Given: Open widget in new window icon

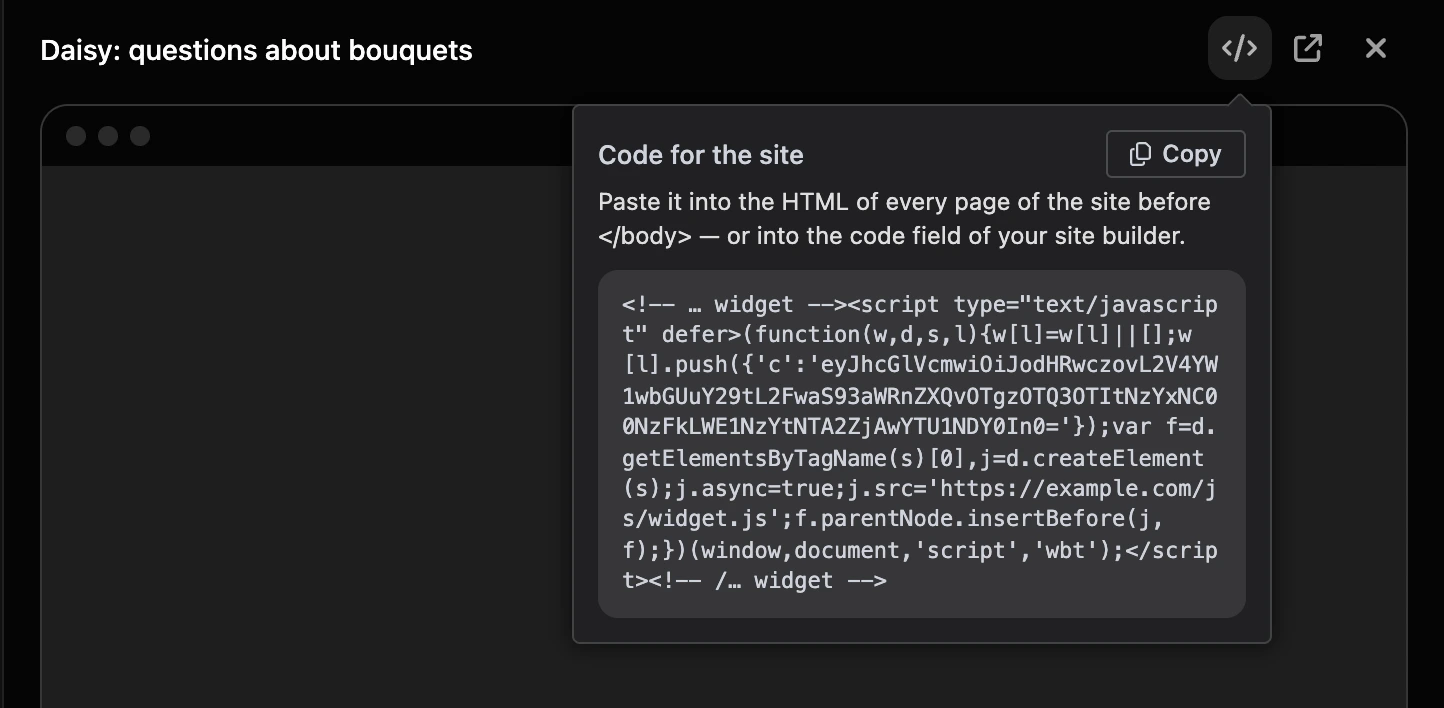Looking at the screenshot, I should (x=1308, y=48).
